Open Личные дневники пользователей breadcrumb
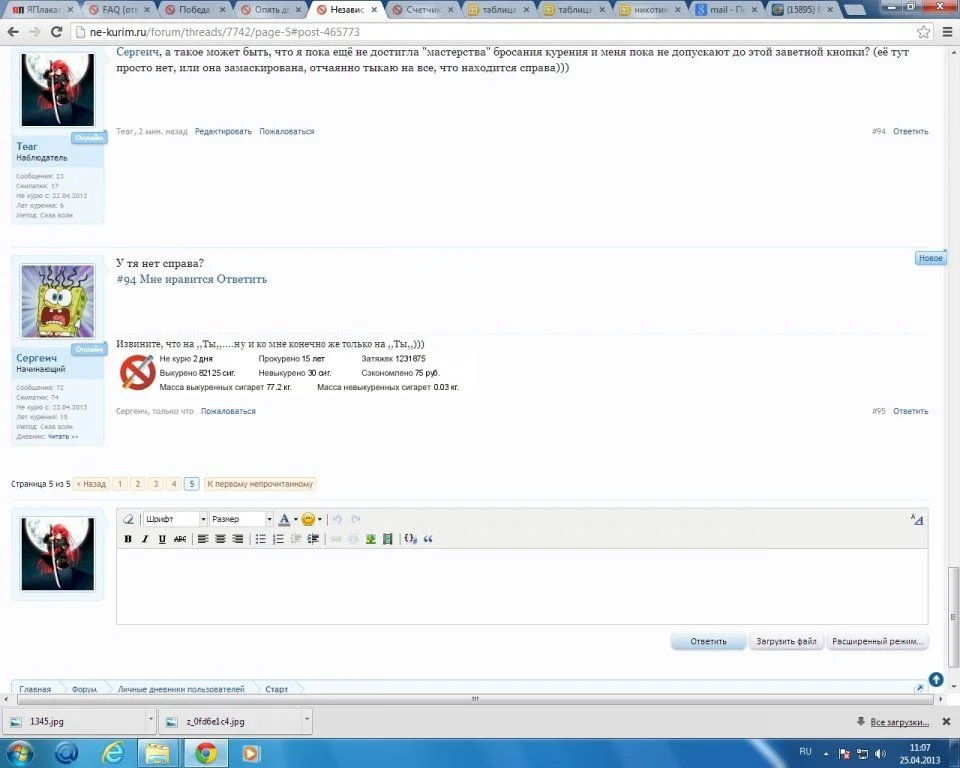Viewport: 960px width, 768px height. point(181,689)
